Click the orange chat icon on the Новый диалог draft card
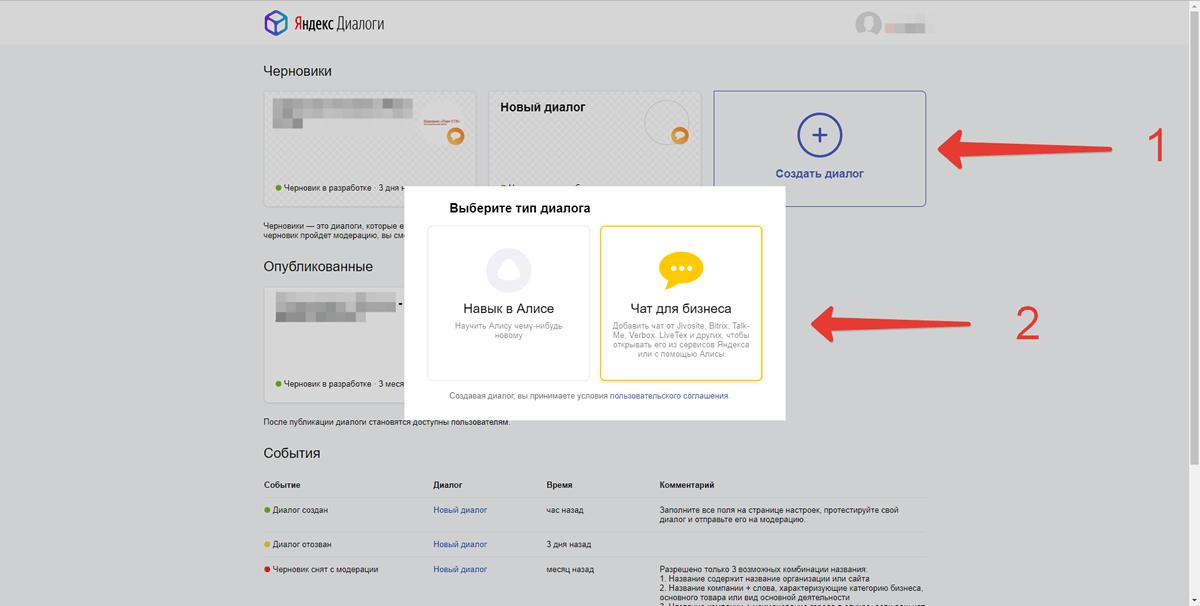This screenshot has height=606, width=1200. (680, 135)
